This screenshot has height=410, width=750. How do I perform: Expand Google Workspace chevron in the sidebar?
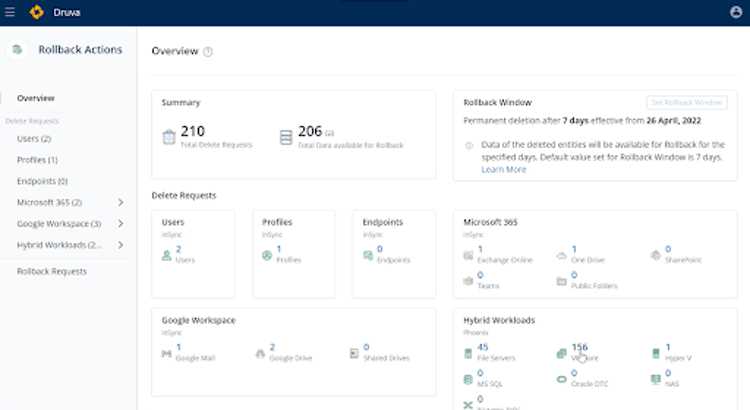121,223
